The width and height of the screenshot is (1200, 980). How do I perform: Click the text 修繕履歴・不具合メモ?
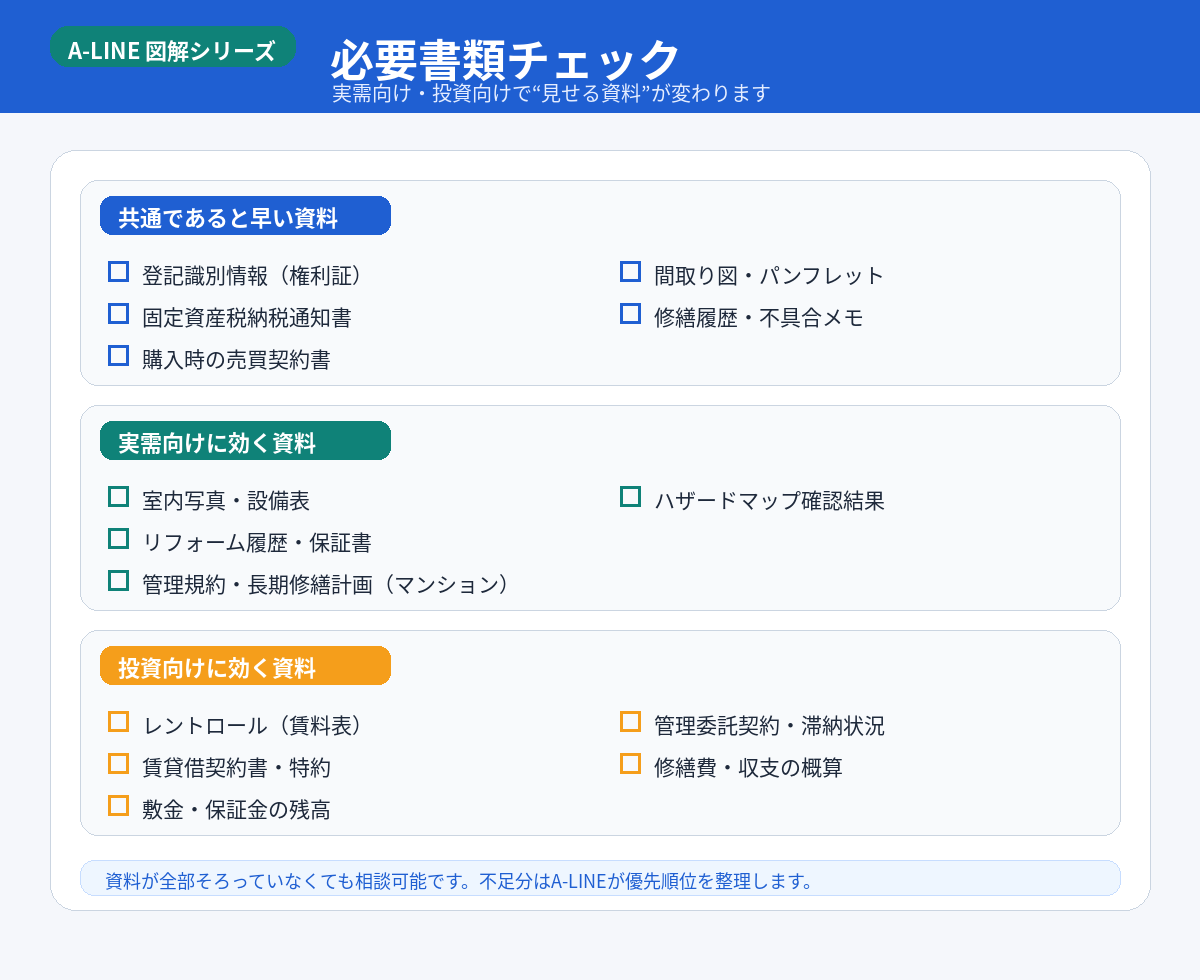coord(759,318)
